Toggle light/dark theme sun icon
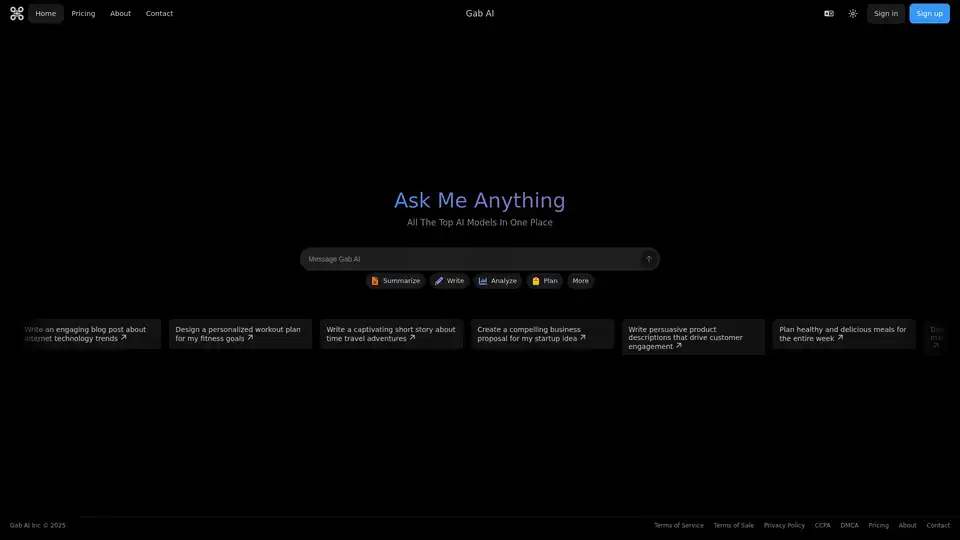Viewport: 960px width, 540px height. [853, 14]
